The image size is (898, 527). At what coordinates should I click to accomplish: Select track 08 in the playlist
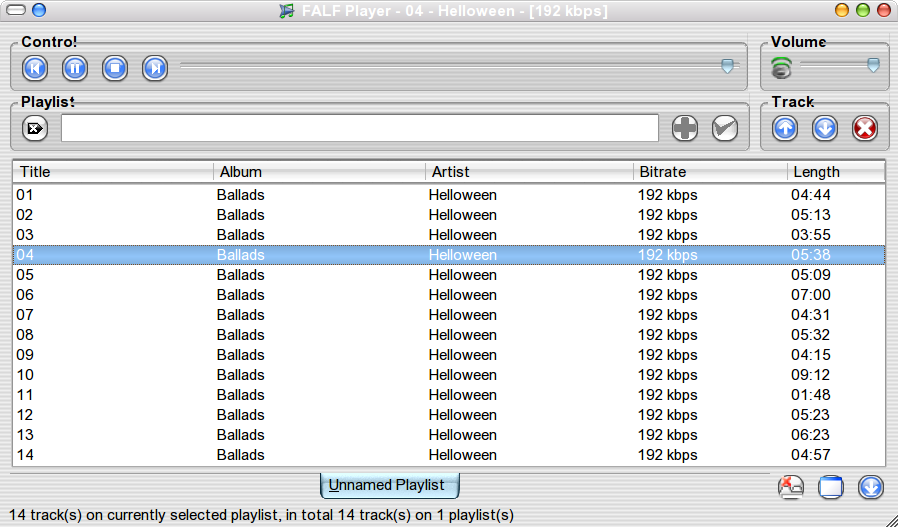pos(449,335)
